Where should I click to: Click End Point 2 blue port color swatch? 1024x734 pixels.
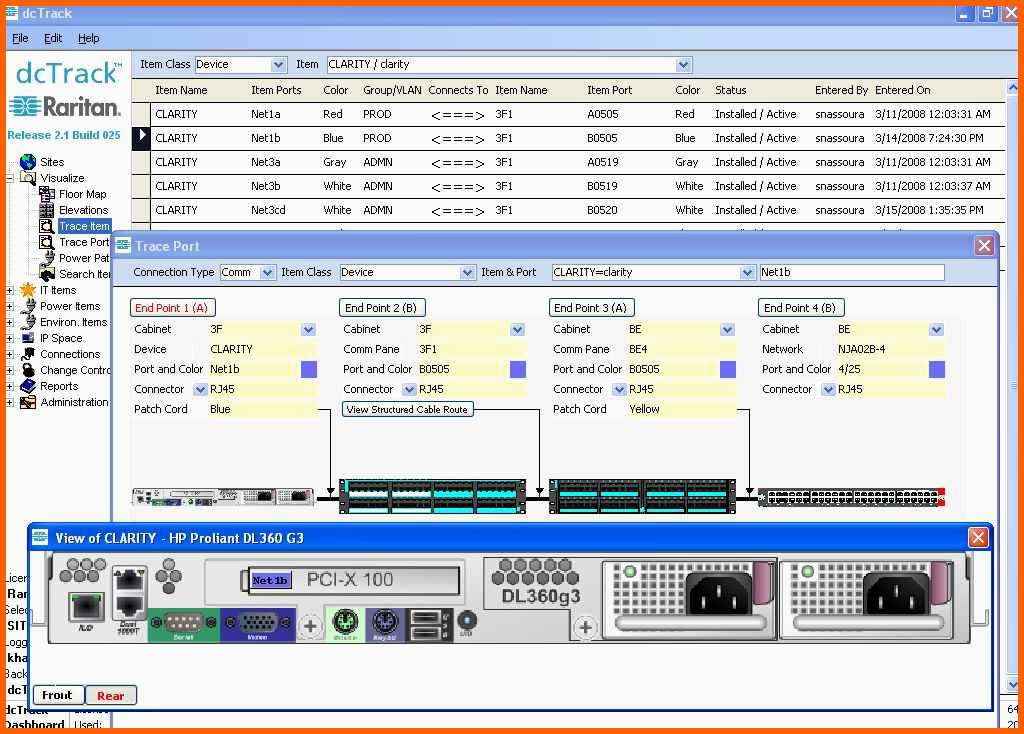(518, 369)
